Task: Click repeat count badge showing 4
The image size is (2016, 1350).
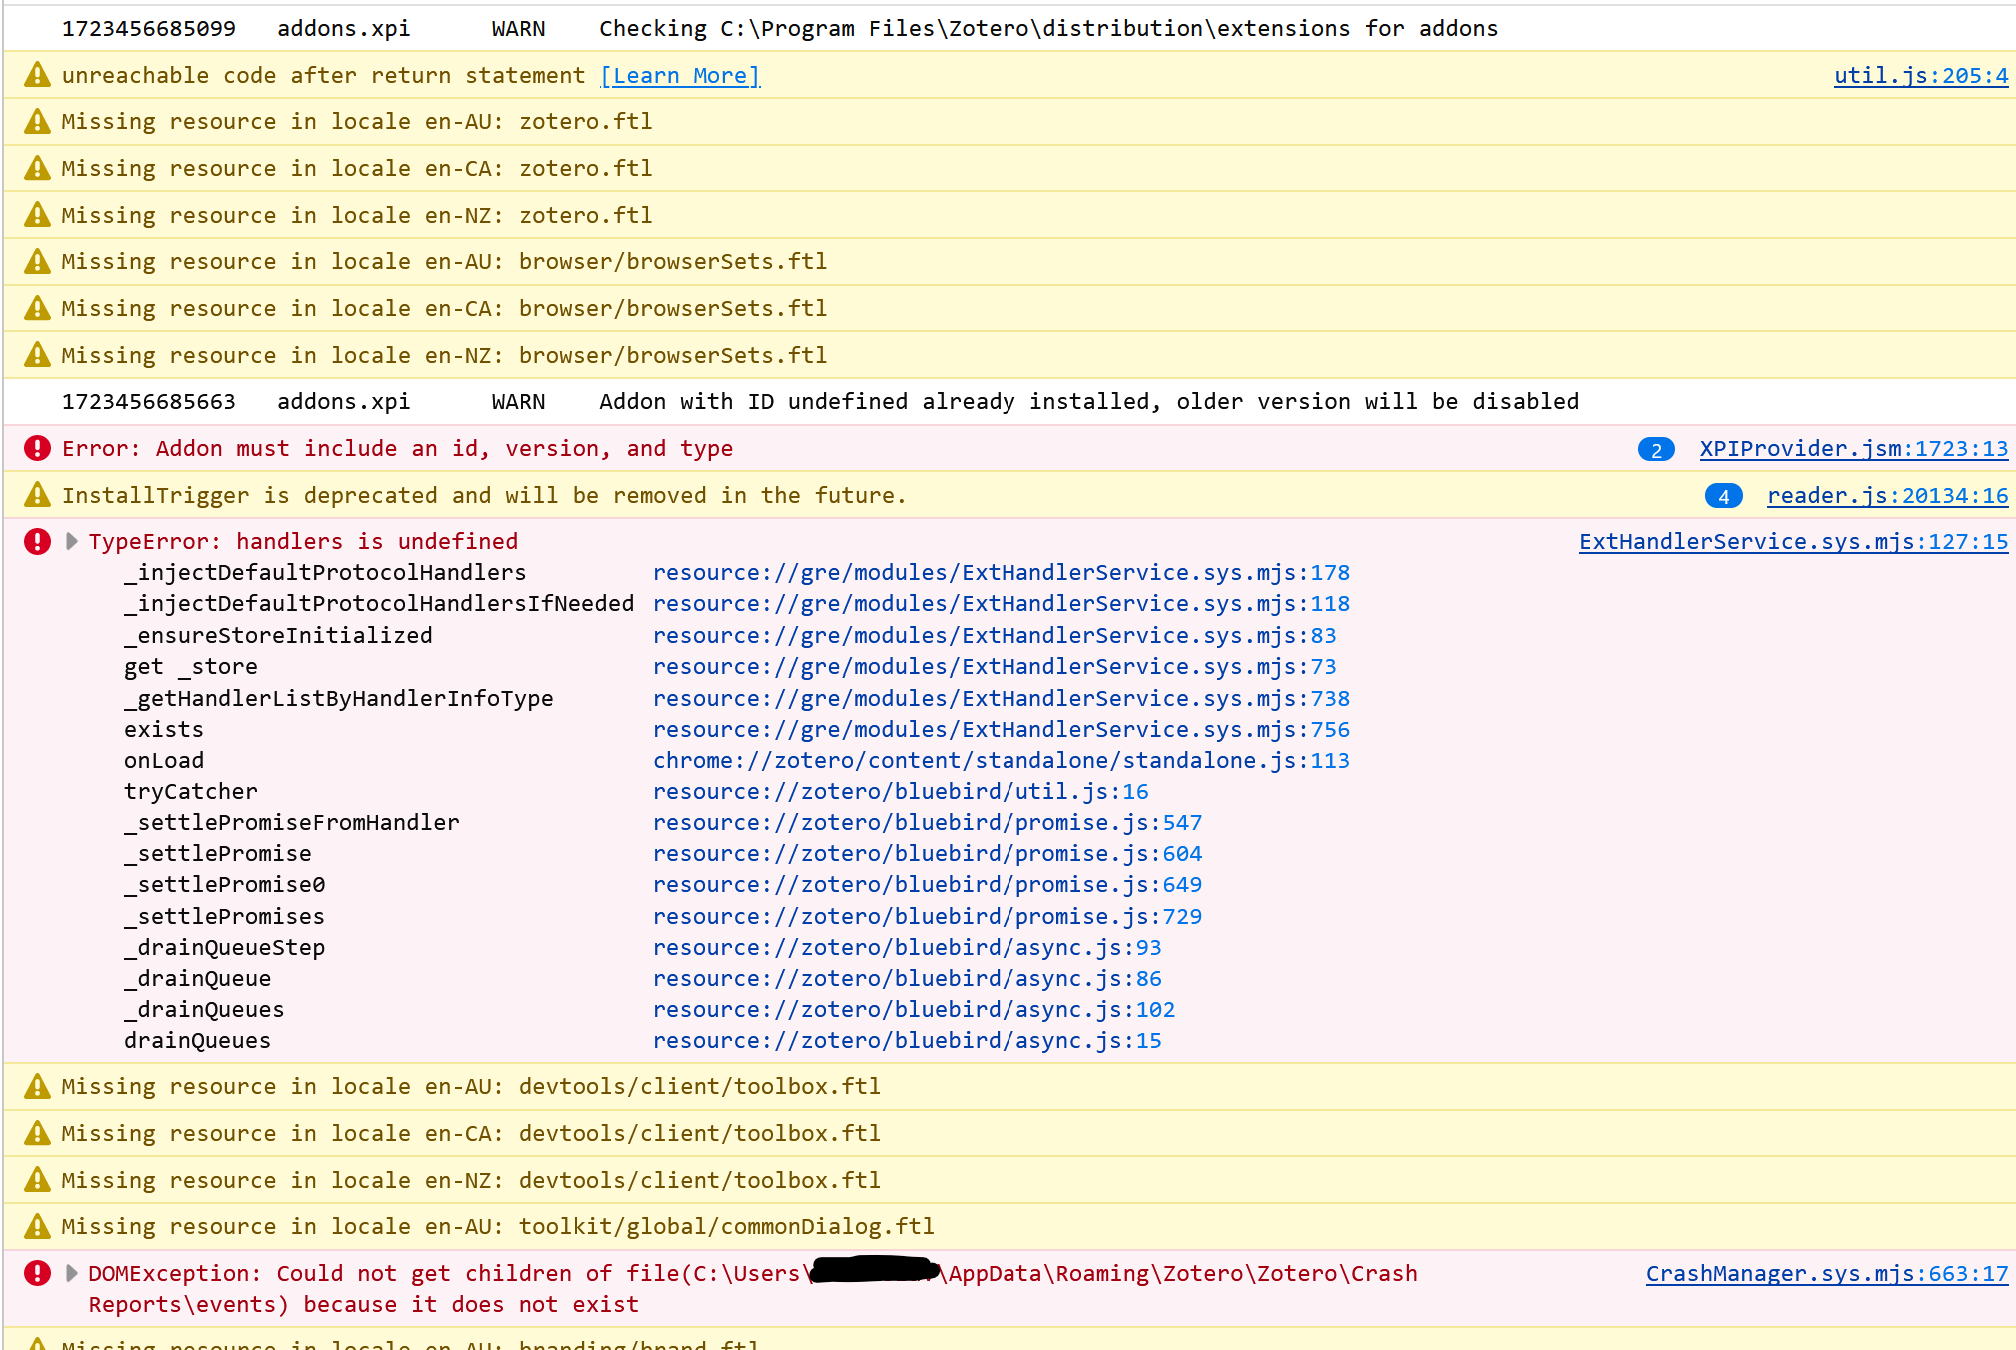Action: tap(1723, 496)
